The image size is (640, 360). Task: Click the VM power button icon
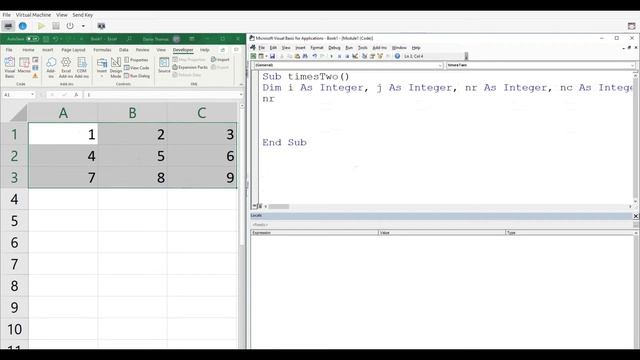click(70, 26)
